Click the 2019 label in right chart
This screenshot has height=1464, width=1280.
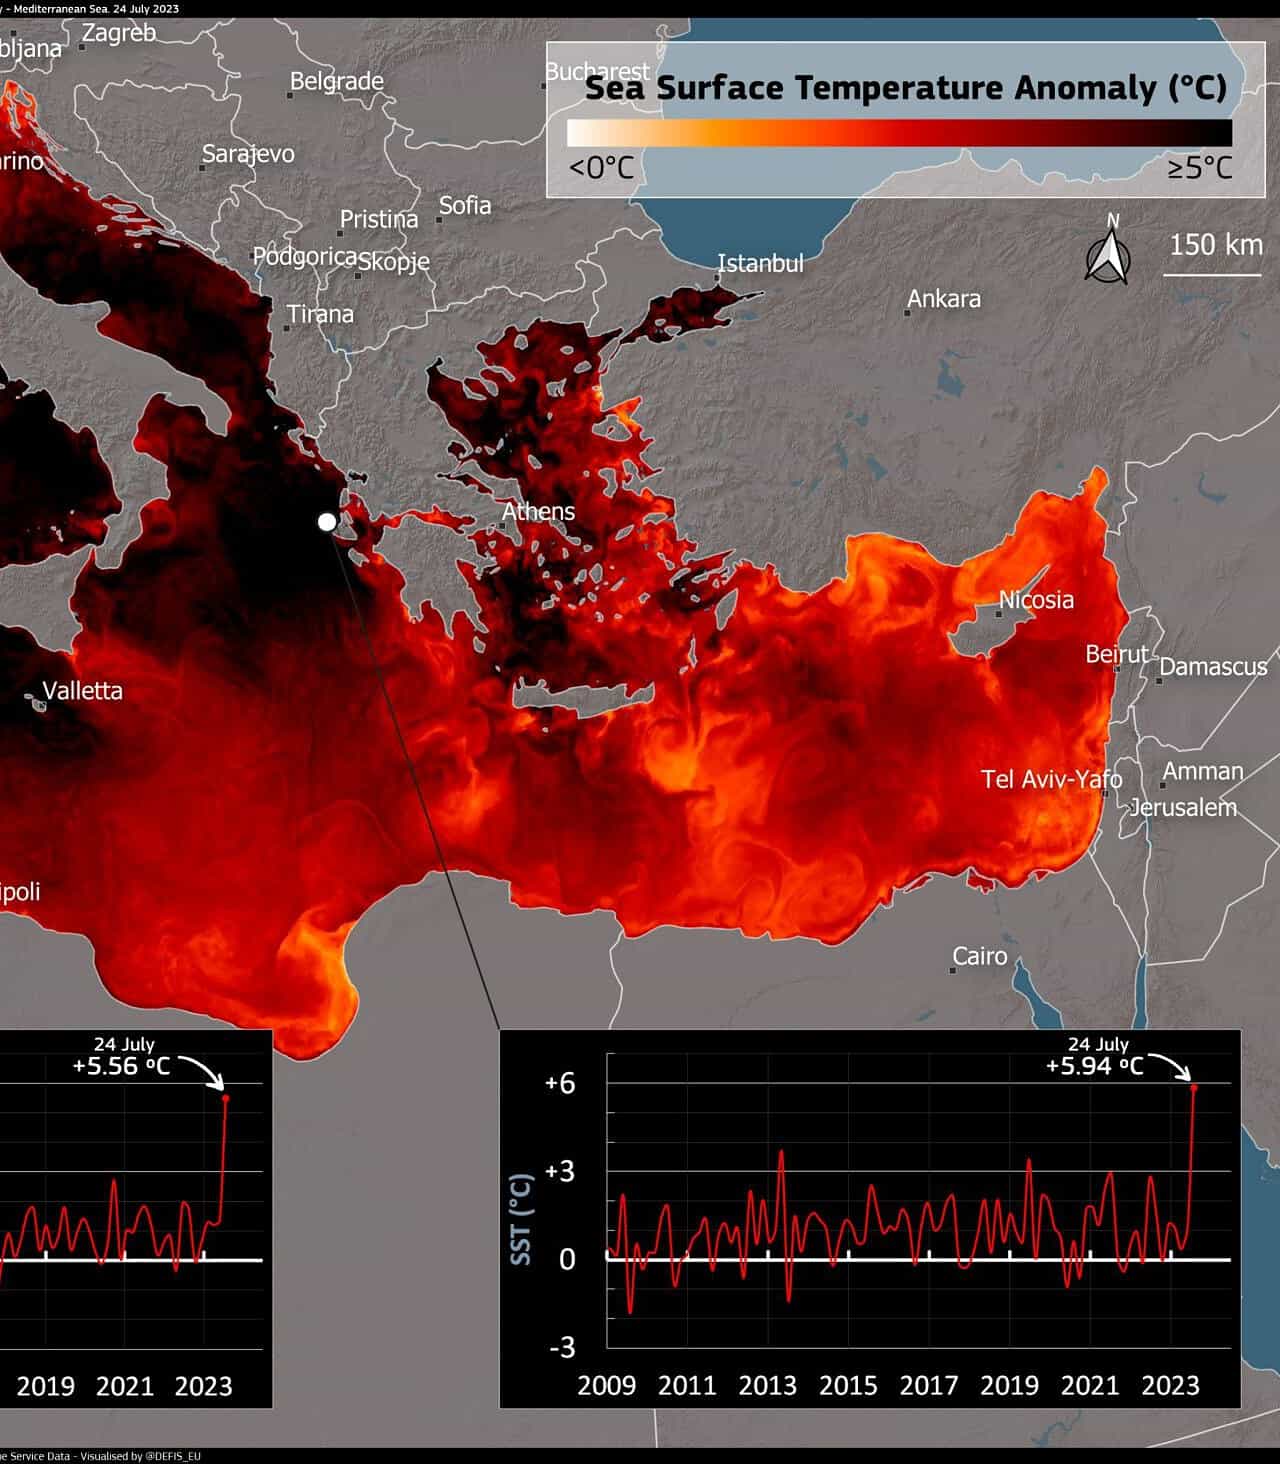click(1009, 1385)
